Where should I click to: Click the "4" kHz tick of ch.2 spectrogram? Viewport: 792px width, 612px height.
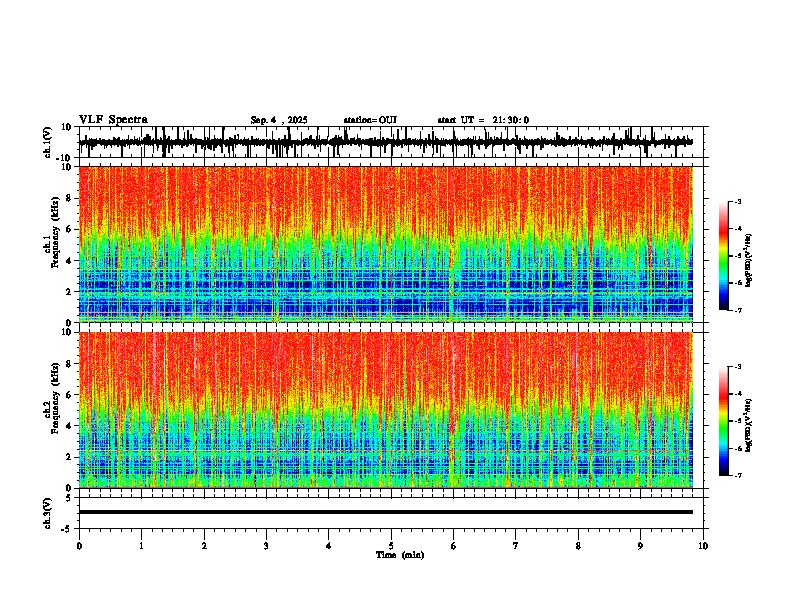click(x=69, y=426)
